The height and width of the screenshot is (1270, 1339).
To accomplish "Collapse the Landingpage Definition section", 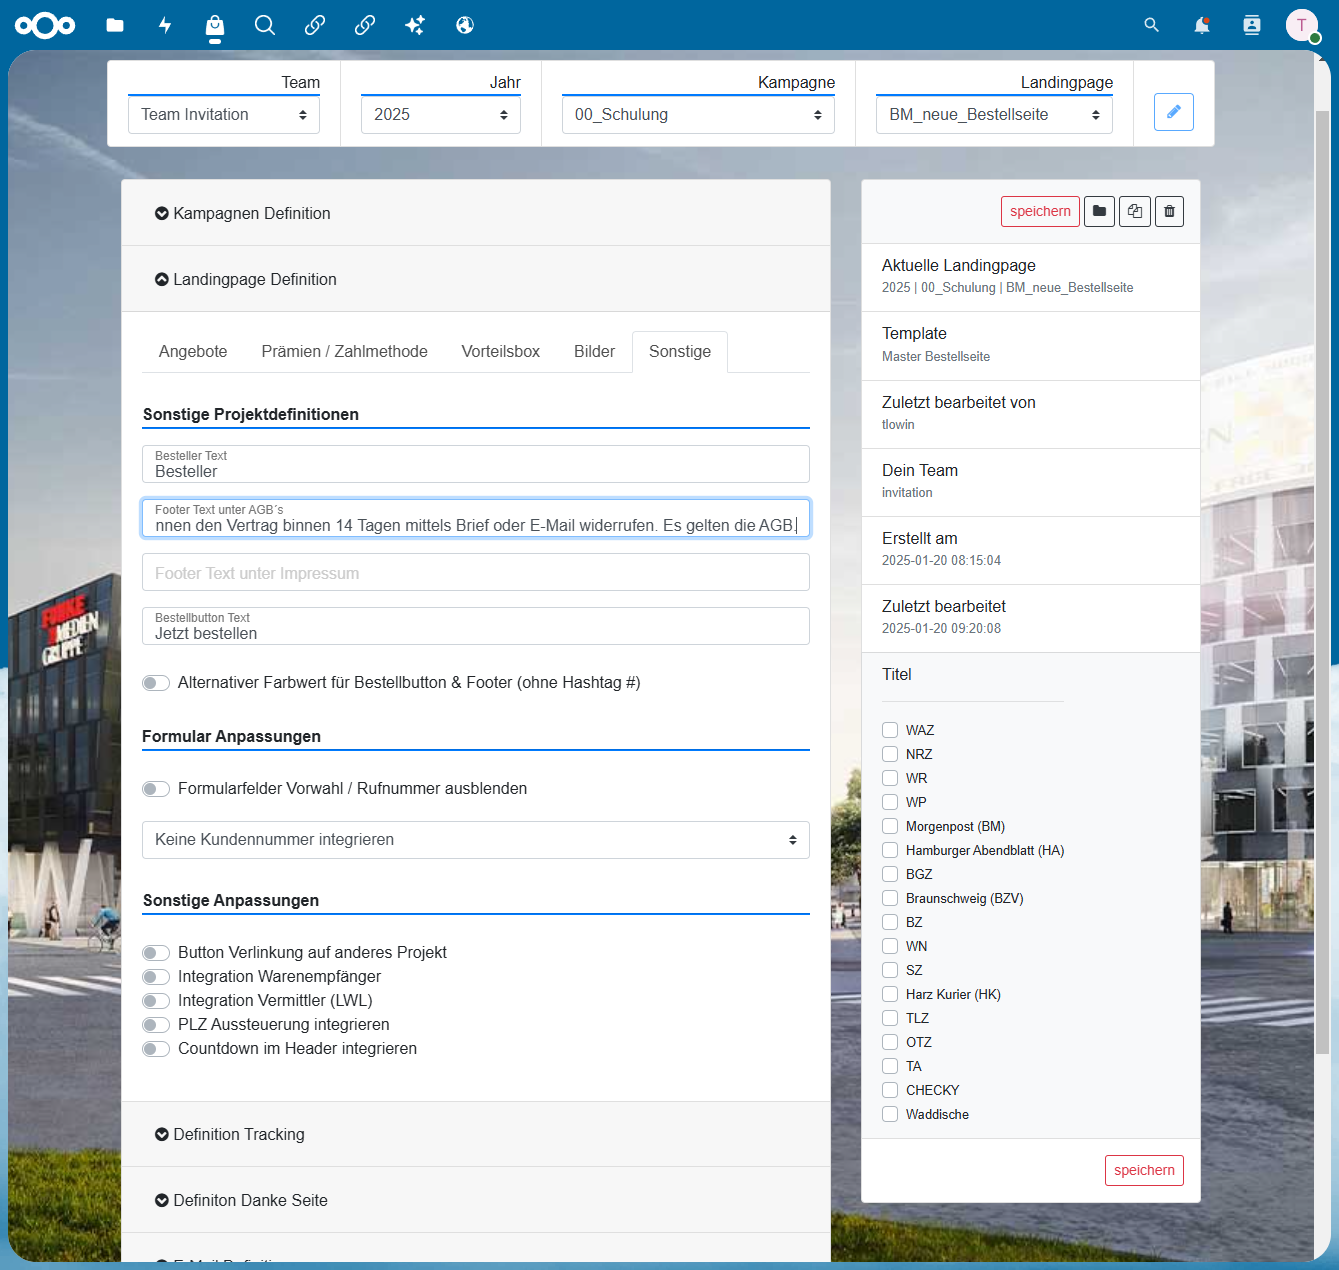I will click(476, 279).
